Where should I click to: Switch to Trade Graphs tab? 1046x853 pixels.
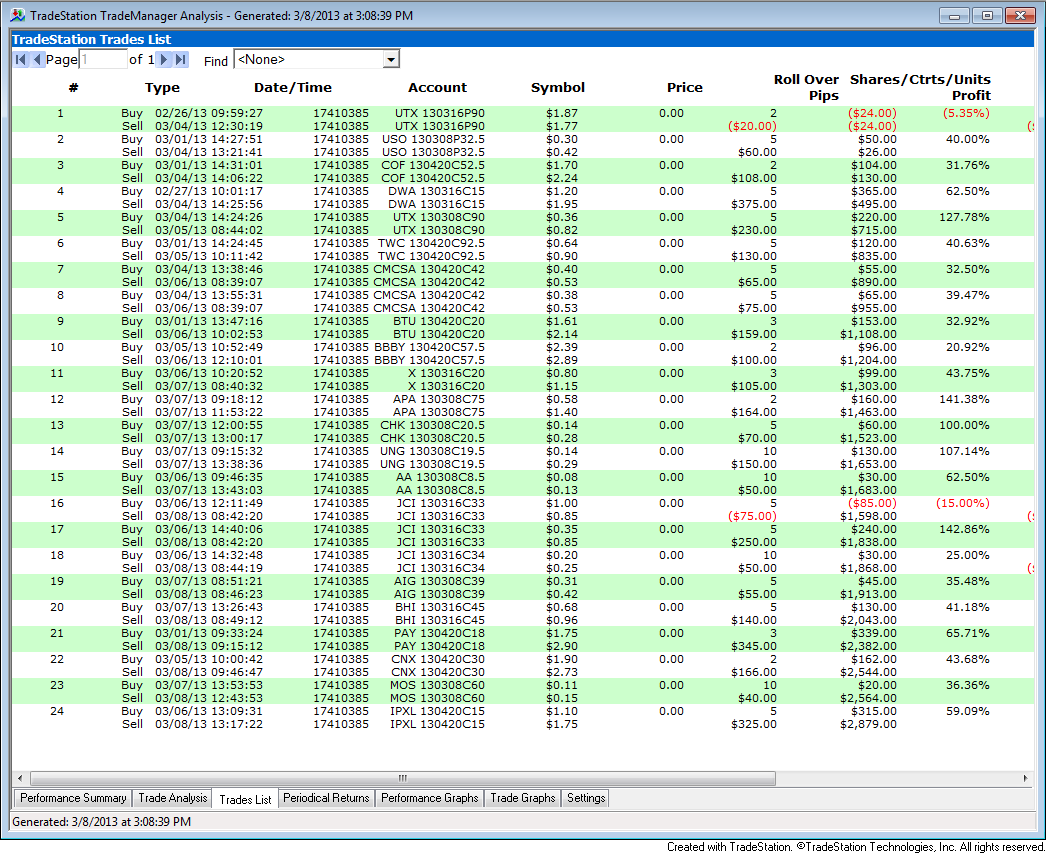pyautogui.click(x=523, y=798)
